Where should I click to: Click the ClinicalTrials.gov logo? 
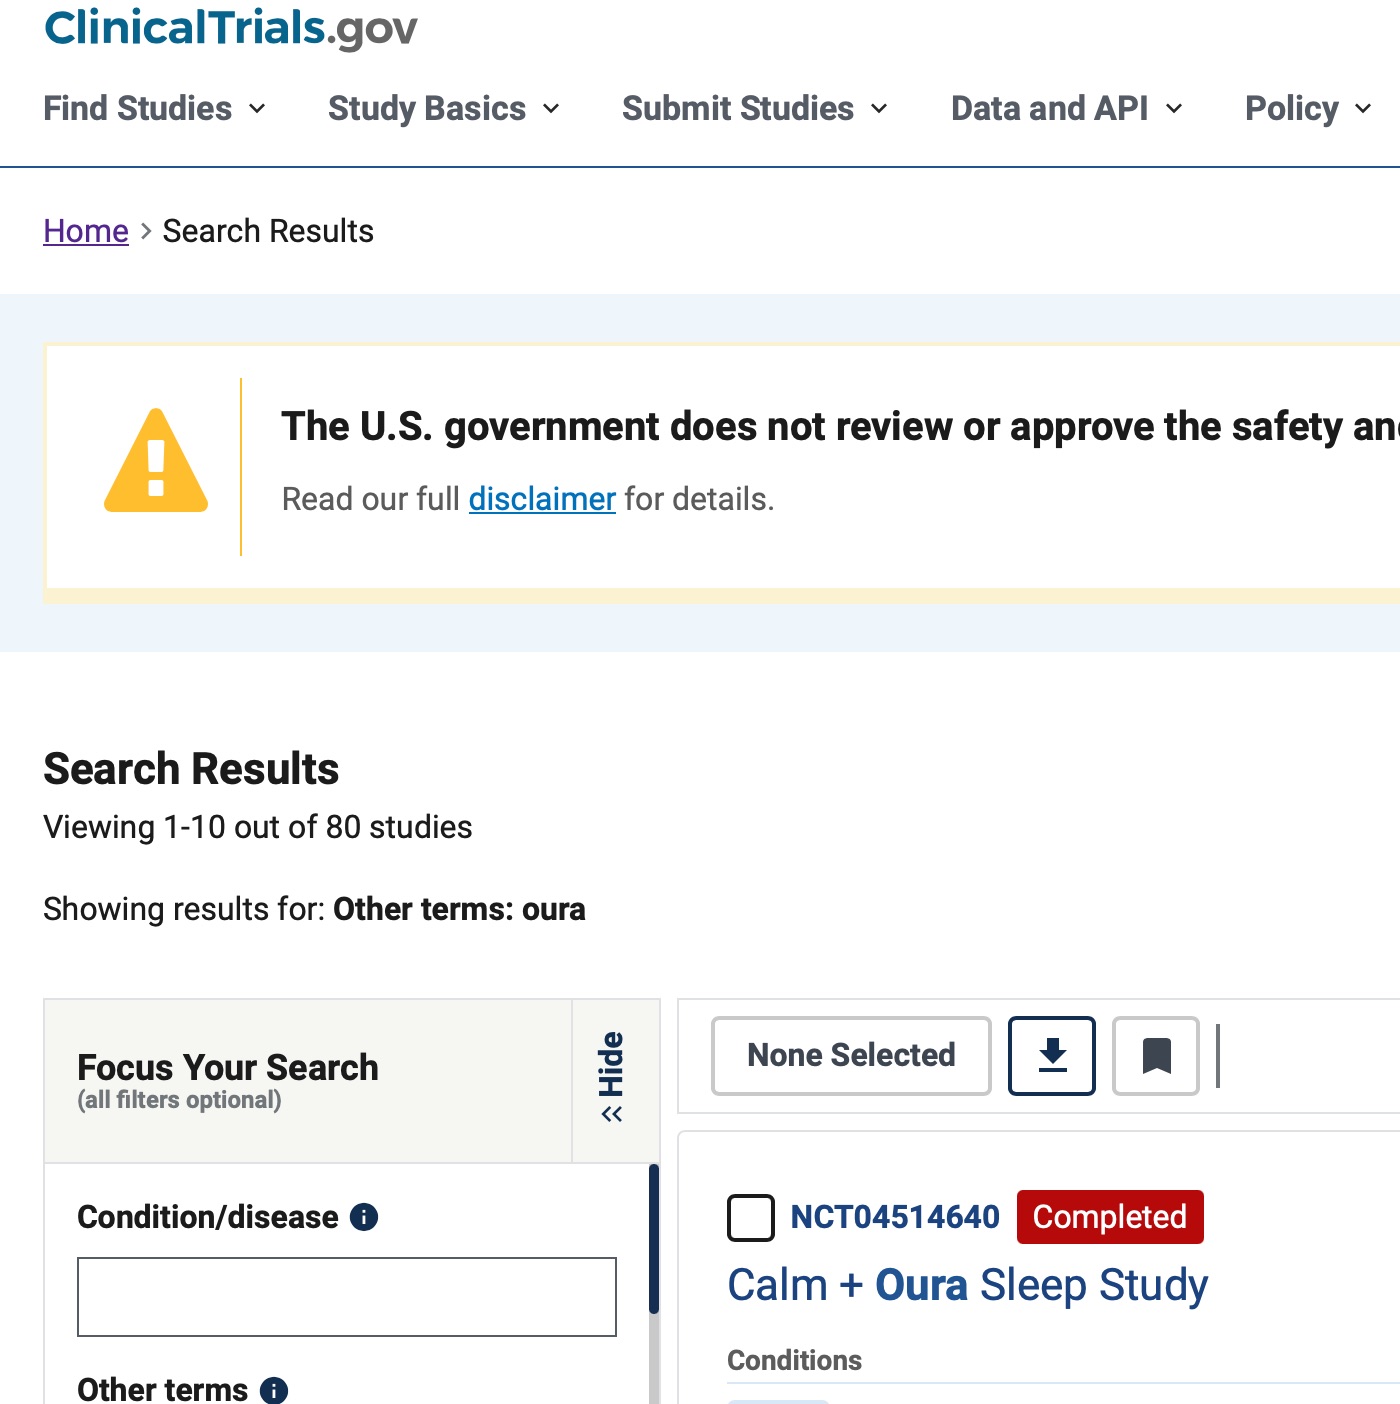click(x=230, y=28)
